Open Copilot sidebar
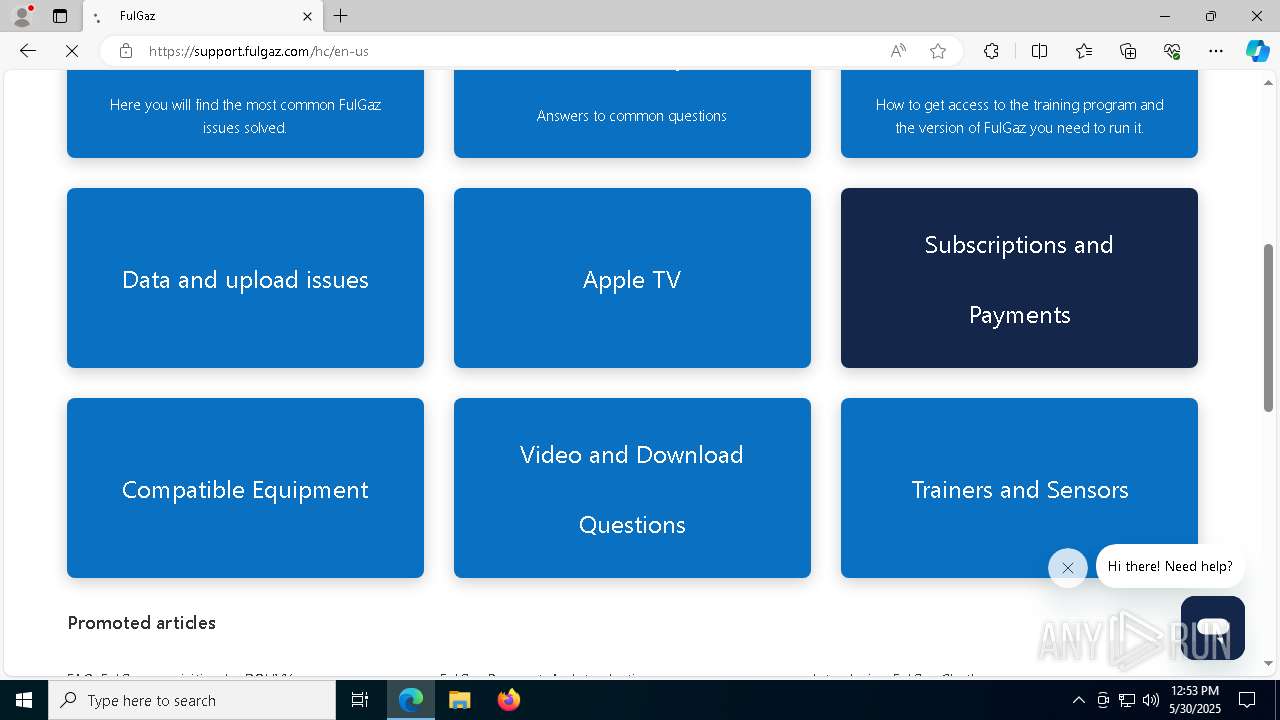This screenshot has width=1280, height=720. coord(1257,51)
